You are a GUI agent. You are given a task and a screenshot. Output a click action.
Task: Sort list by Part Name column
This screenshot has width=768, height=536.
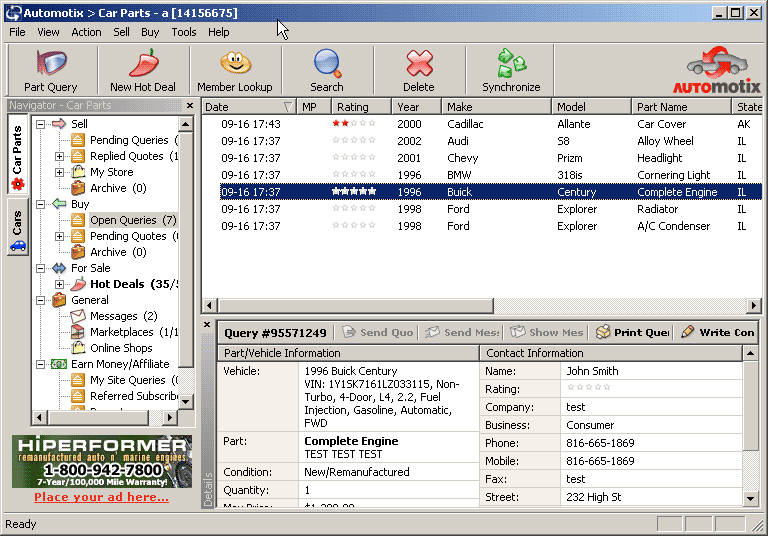pos(680,107)
